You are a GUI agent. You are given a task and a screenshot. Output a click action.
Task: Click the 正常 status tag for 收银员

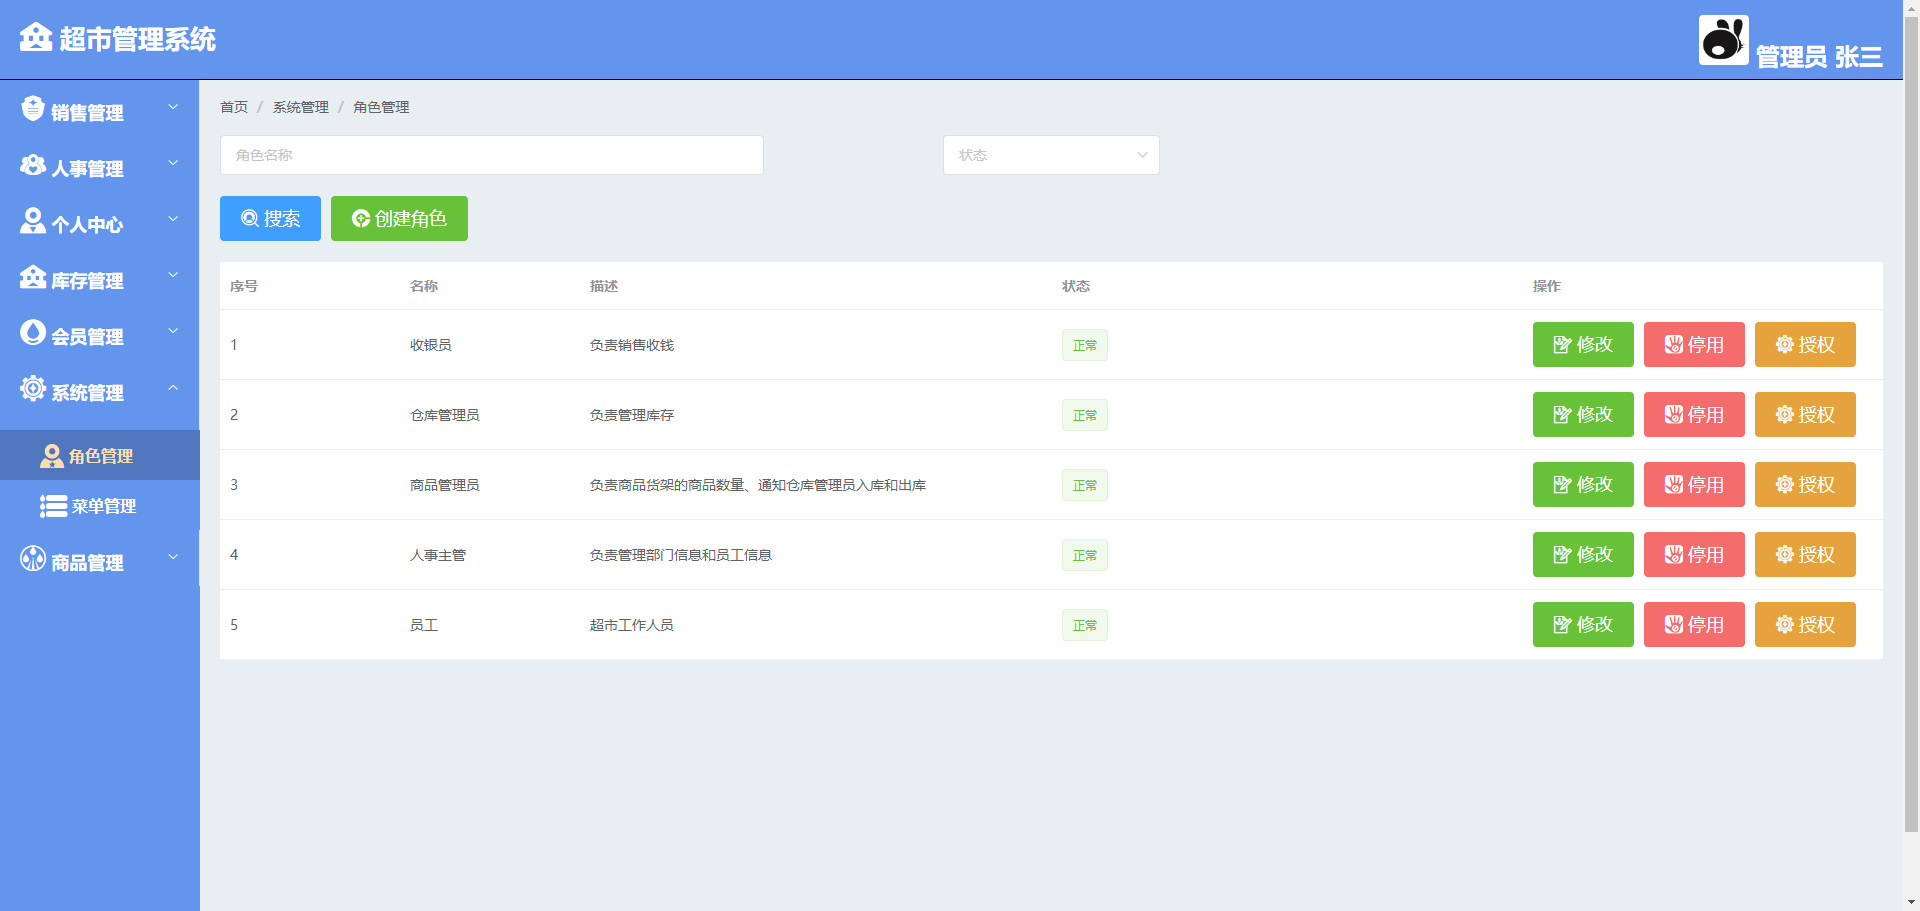[x=1085, y=345]
